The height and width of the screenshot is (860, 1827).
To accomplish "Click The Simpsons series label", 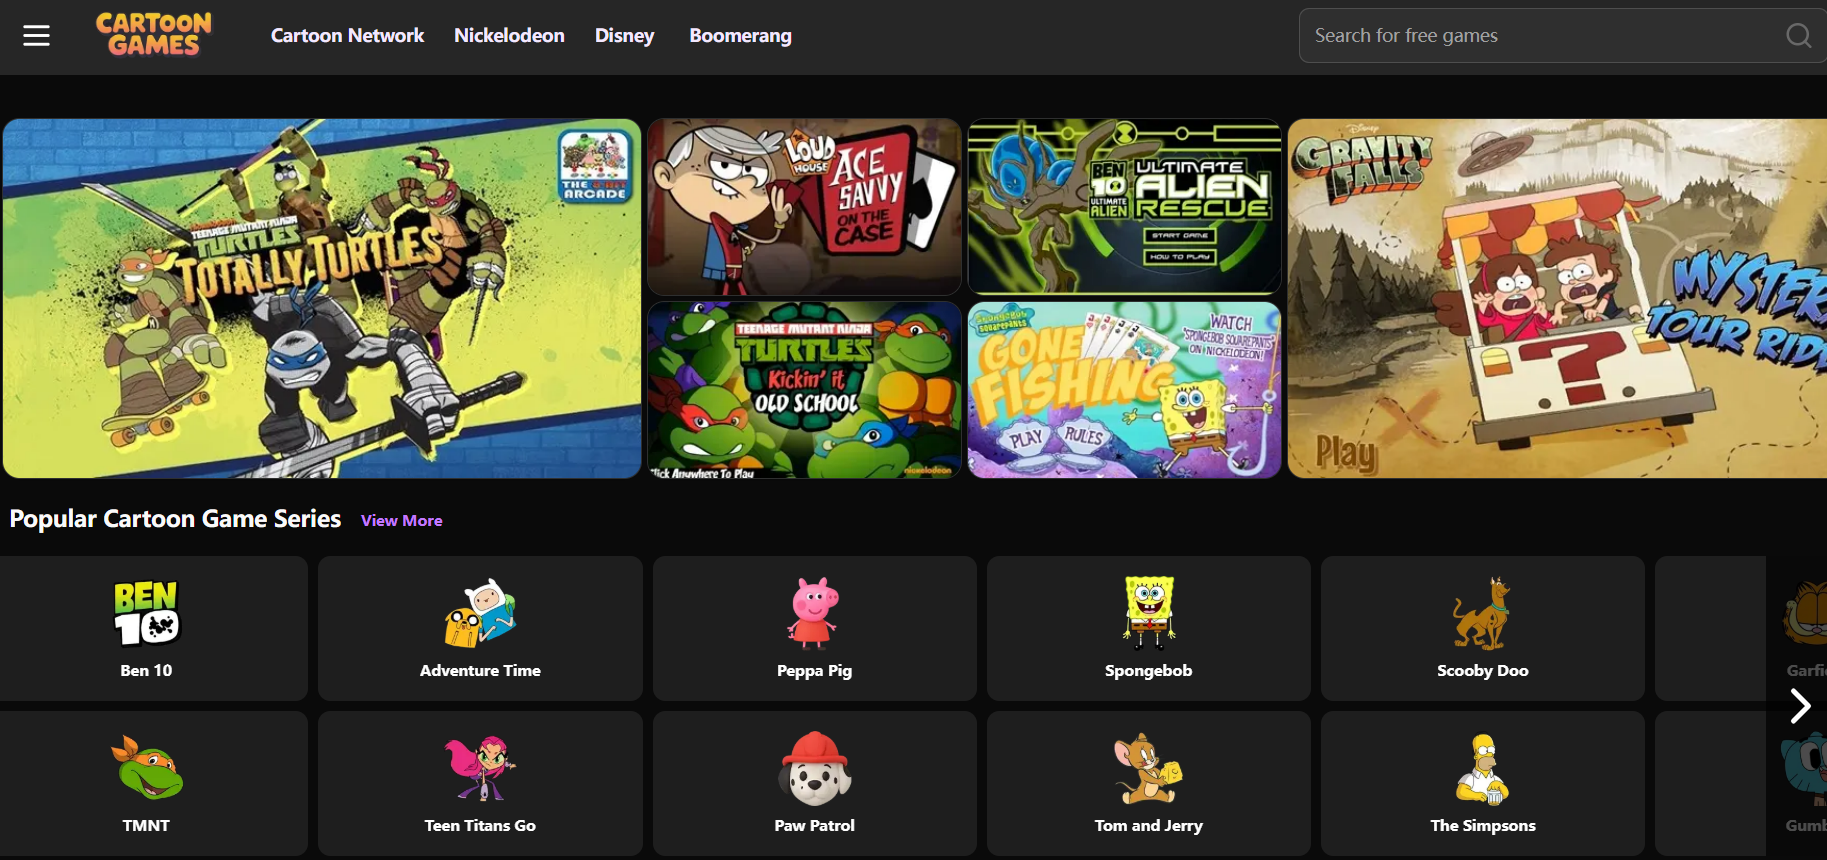I will coord(1482,826).
